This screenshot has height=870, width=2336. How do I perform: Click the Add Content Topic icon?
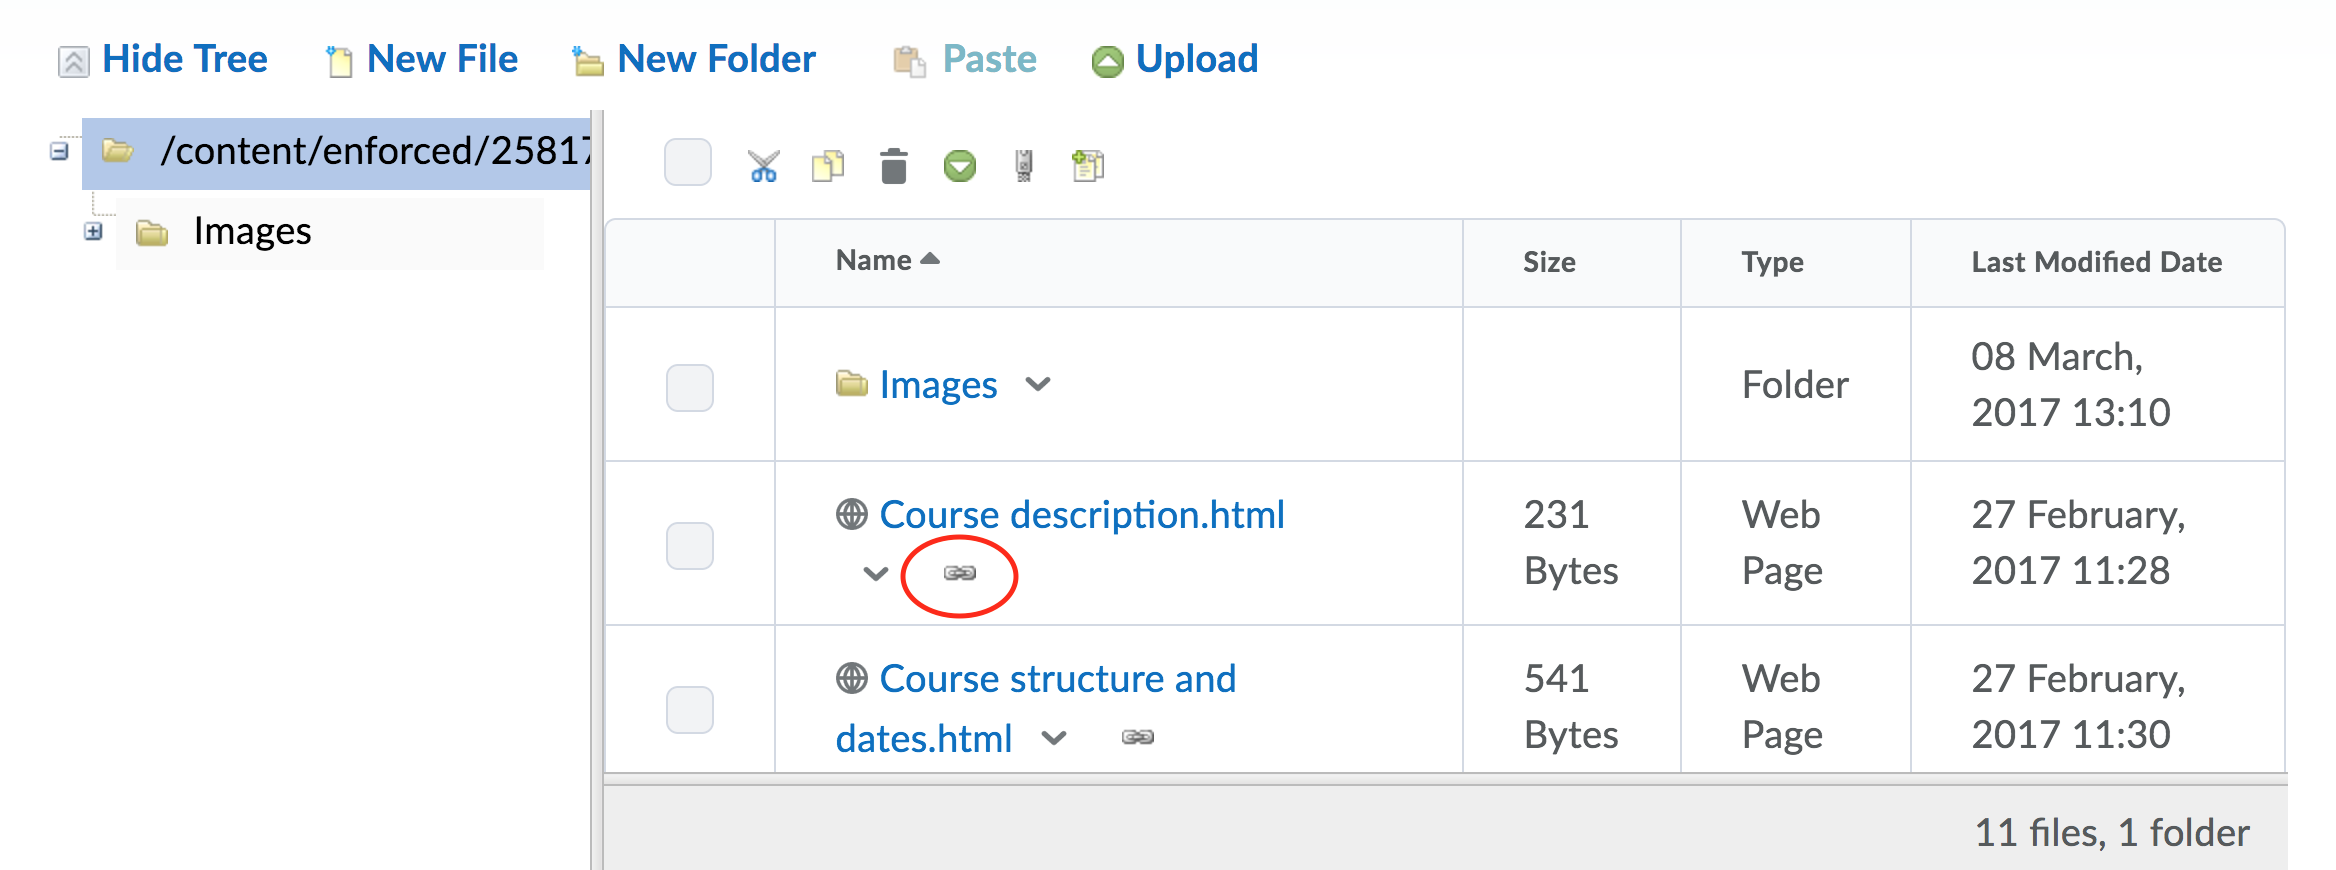click(1087, 166)
